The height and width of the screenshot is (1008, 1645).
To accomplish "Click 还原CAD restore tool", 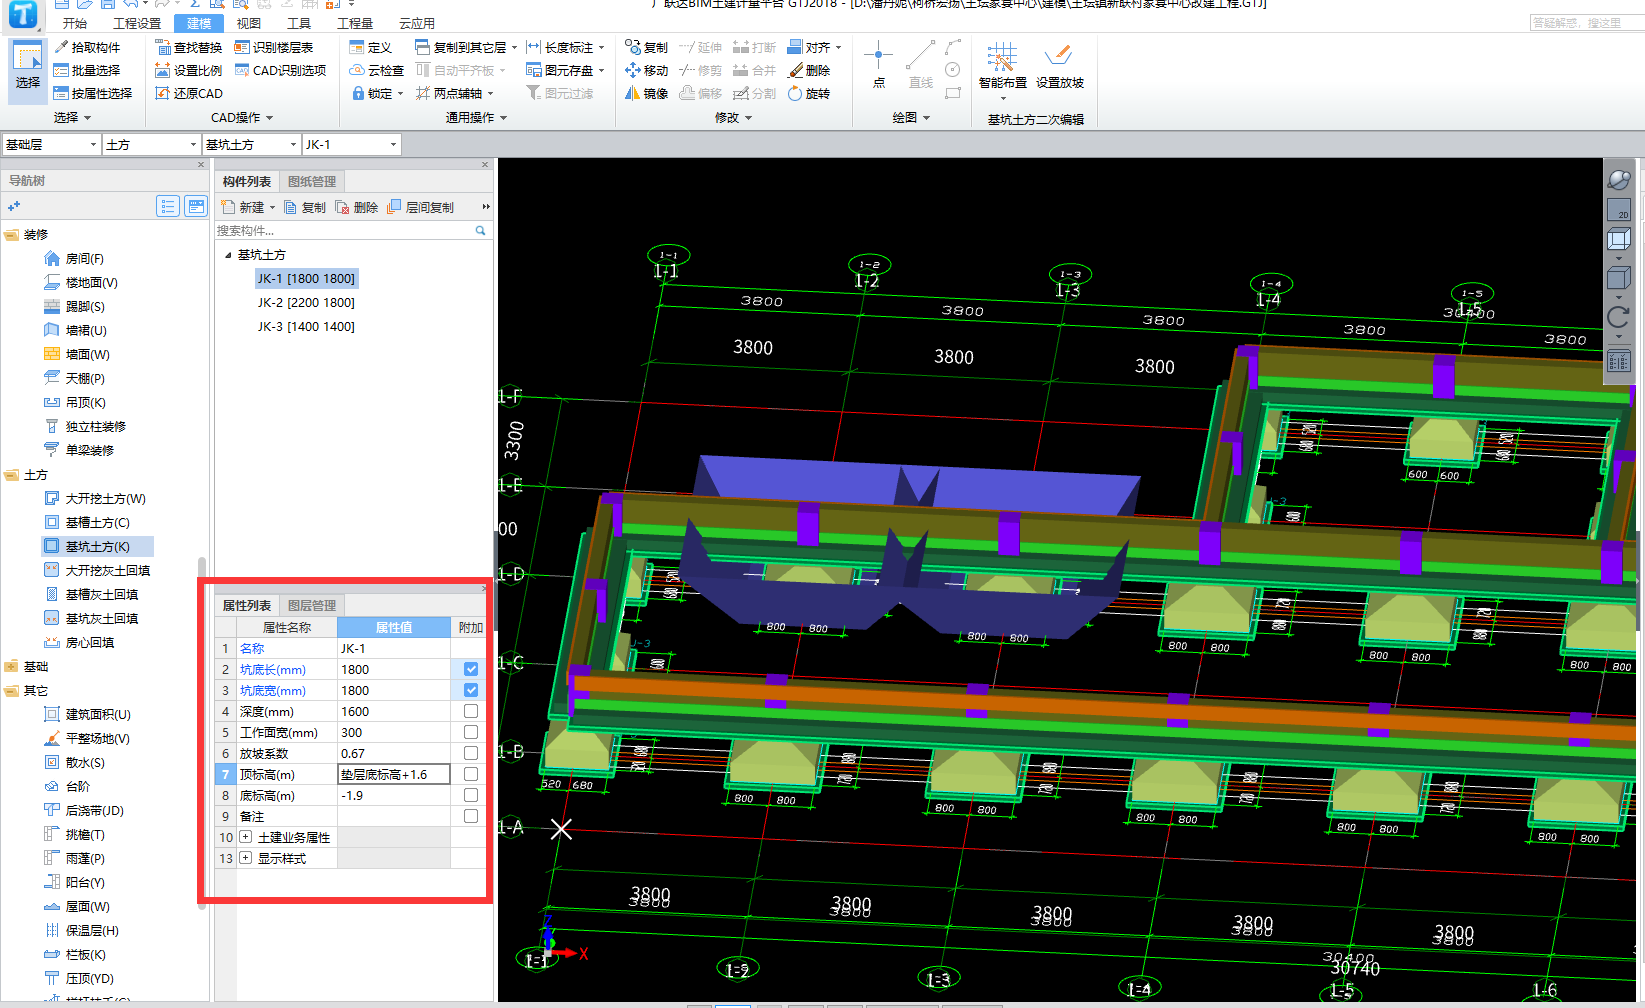I will click(189, 93).
